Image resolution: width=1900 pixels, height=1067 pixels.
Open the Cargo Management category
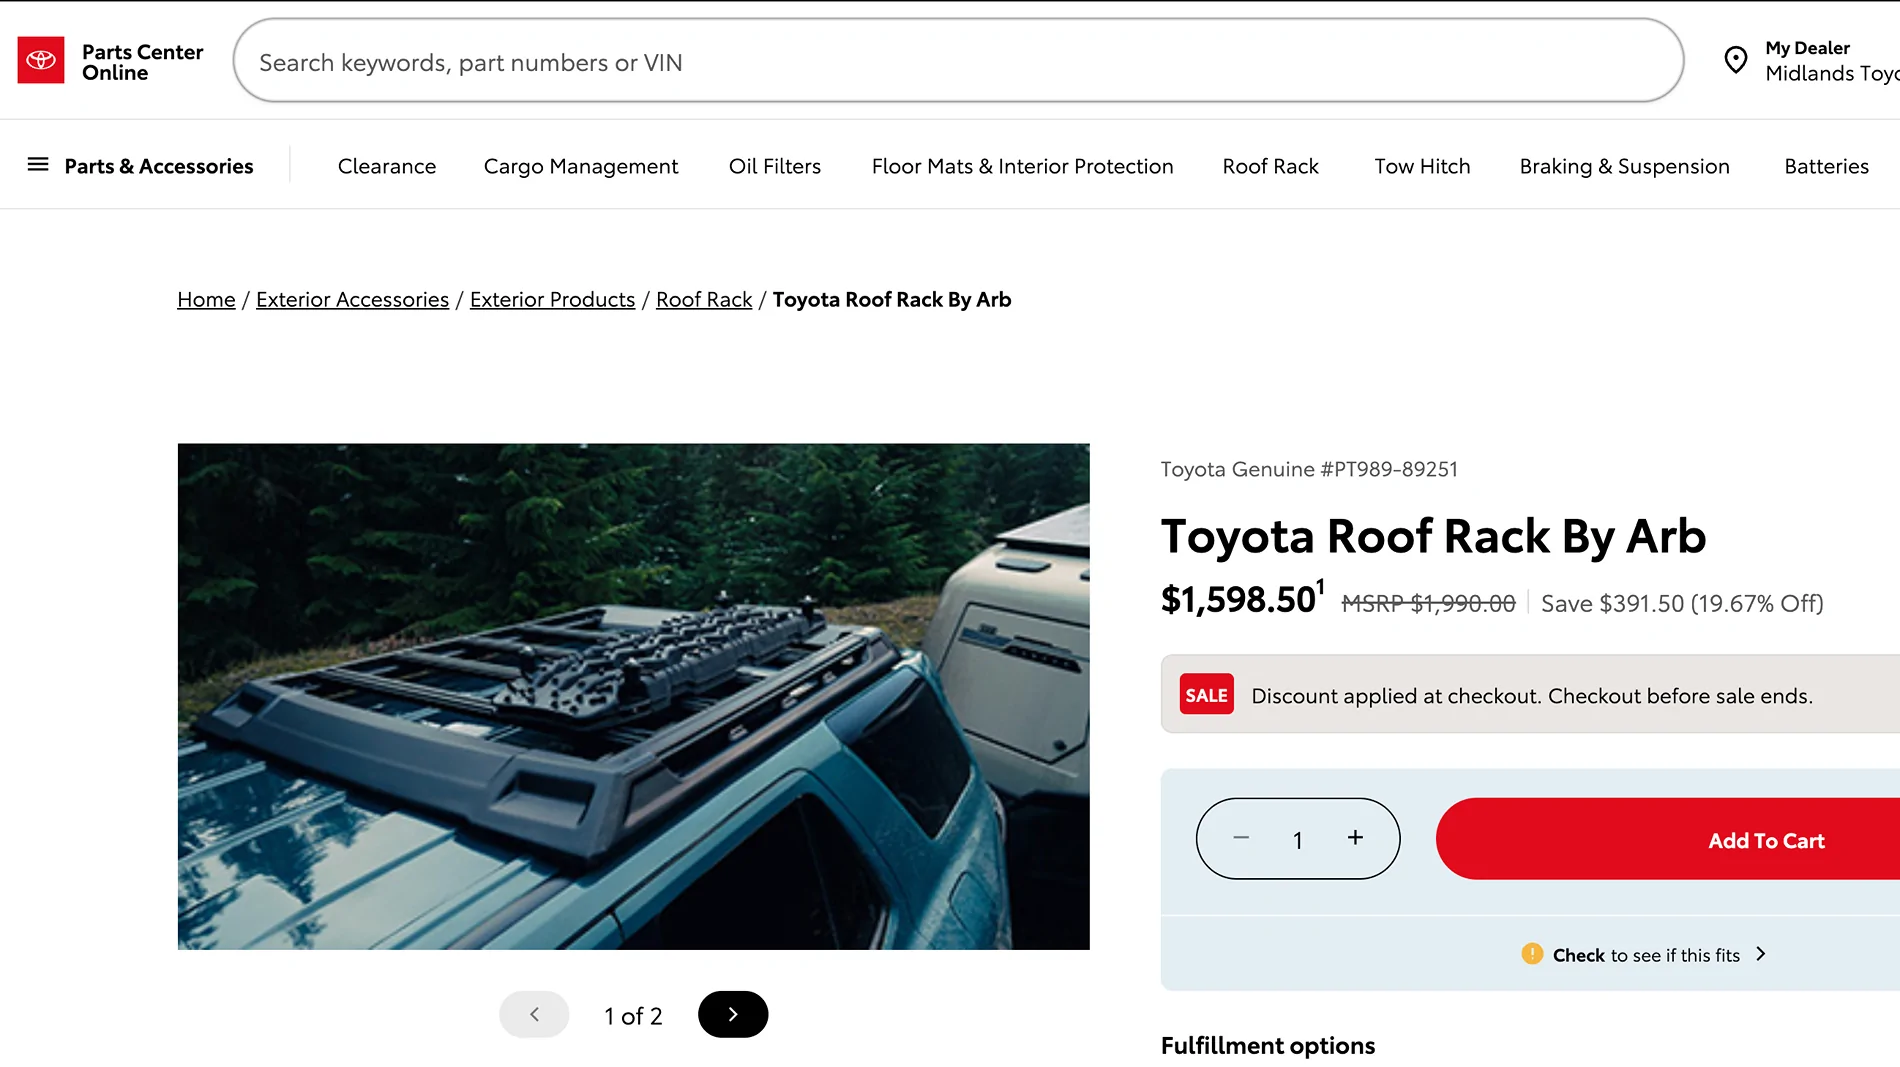point(581,166)
